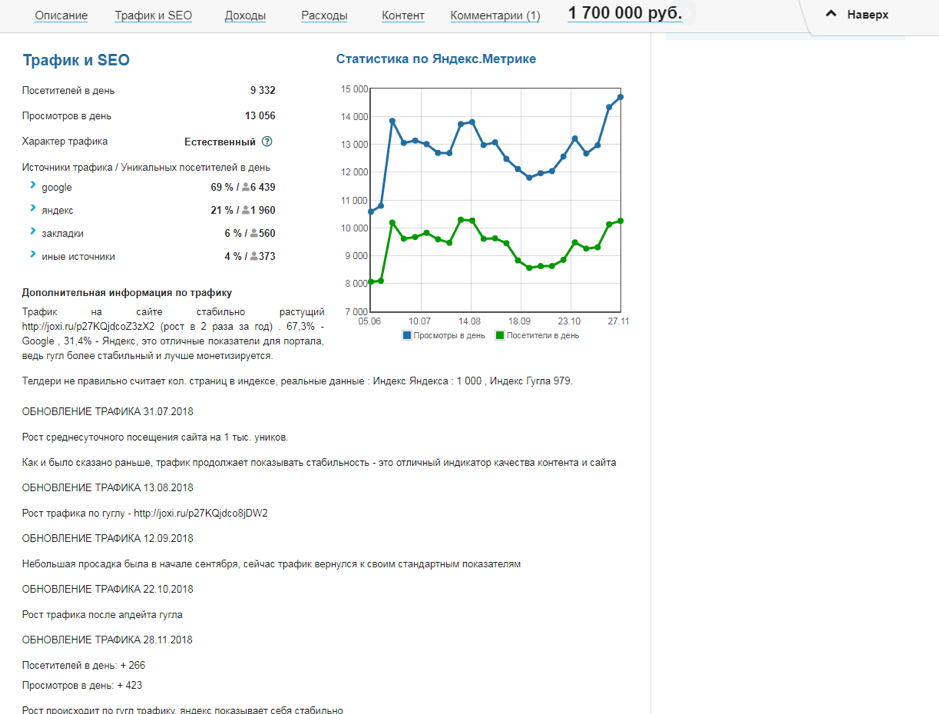Click ОБНОВЛЕНИЕ ТРАФИКА 31.07.2018 line

108,412
